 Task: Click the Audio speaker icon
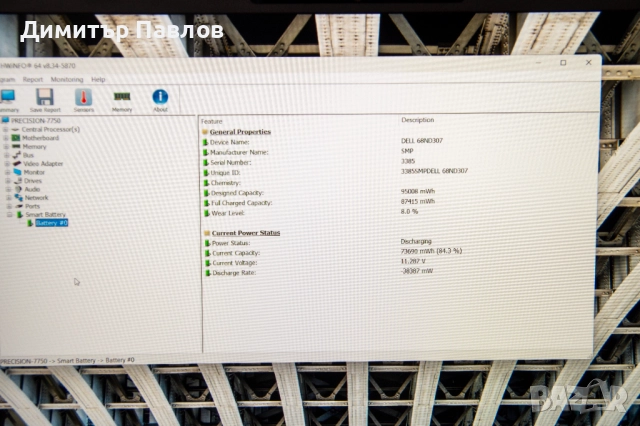[x=18, y=189]
